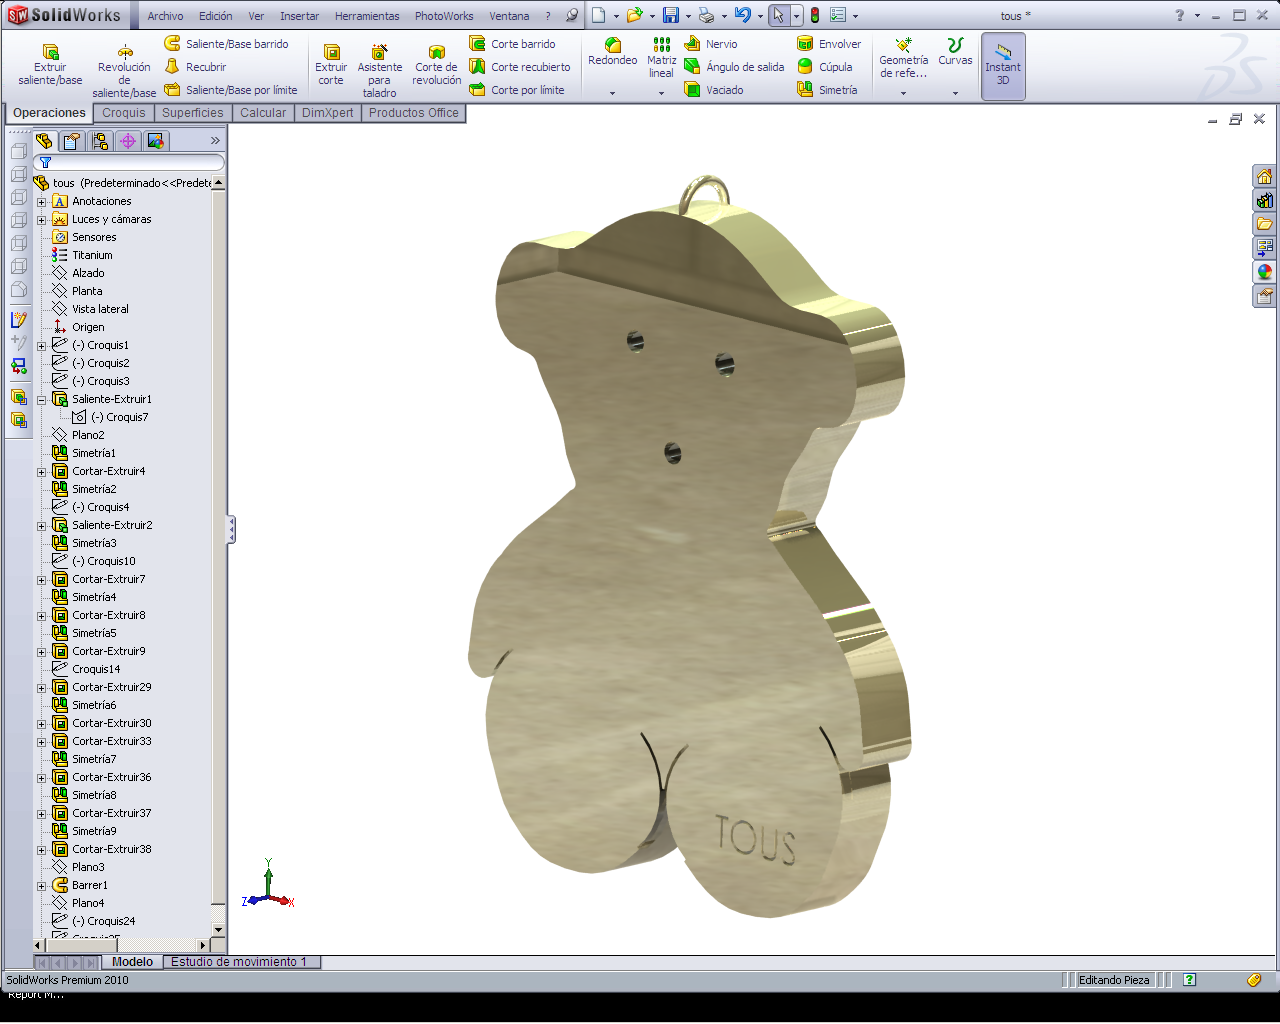Click the Curvas tool

(x=955, y=52)
